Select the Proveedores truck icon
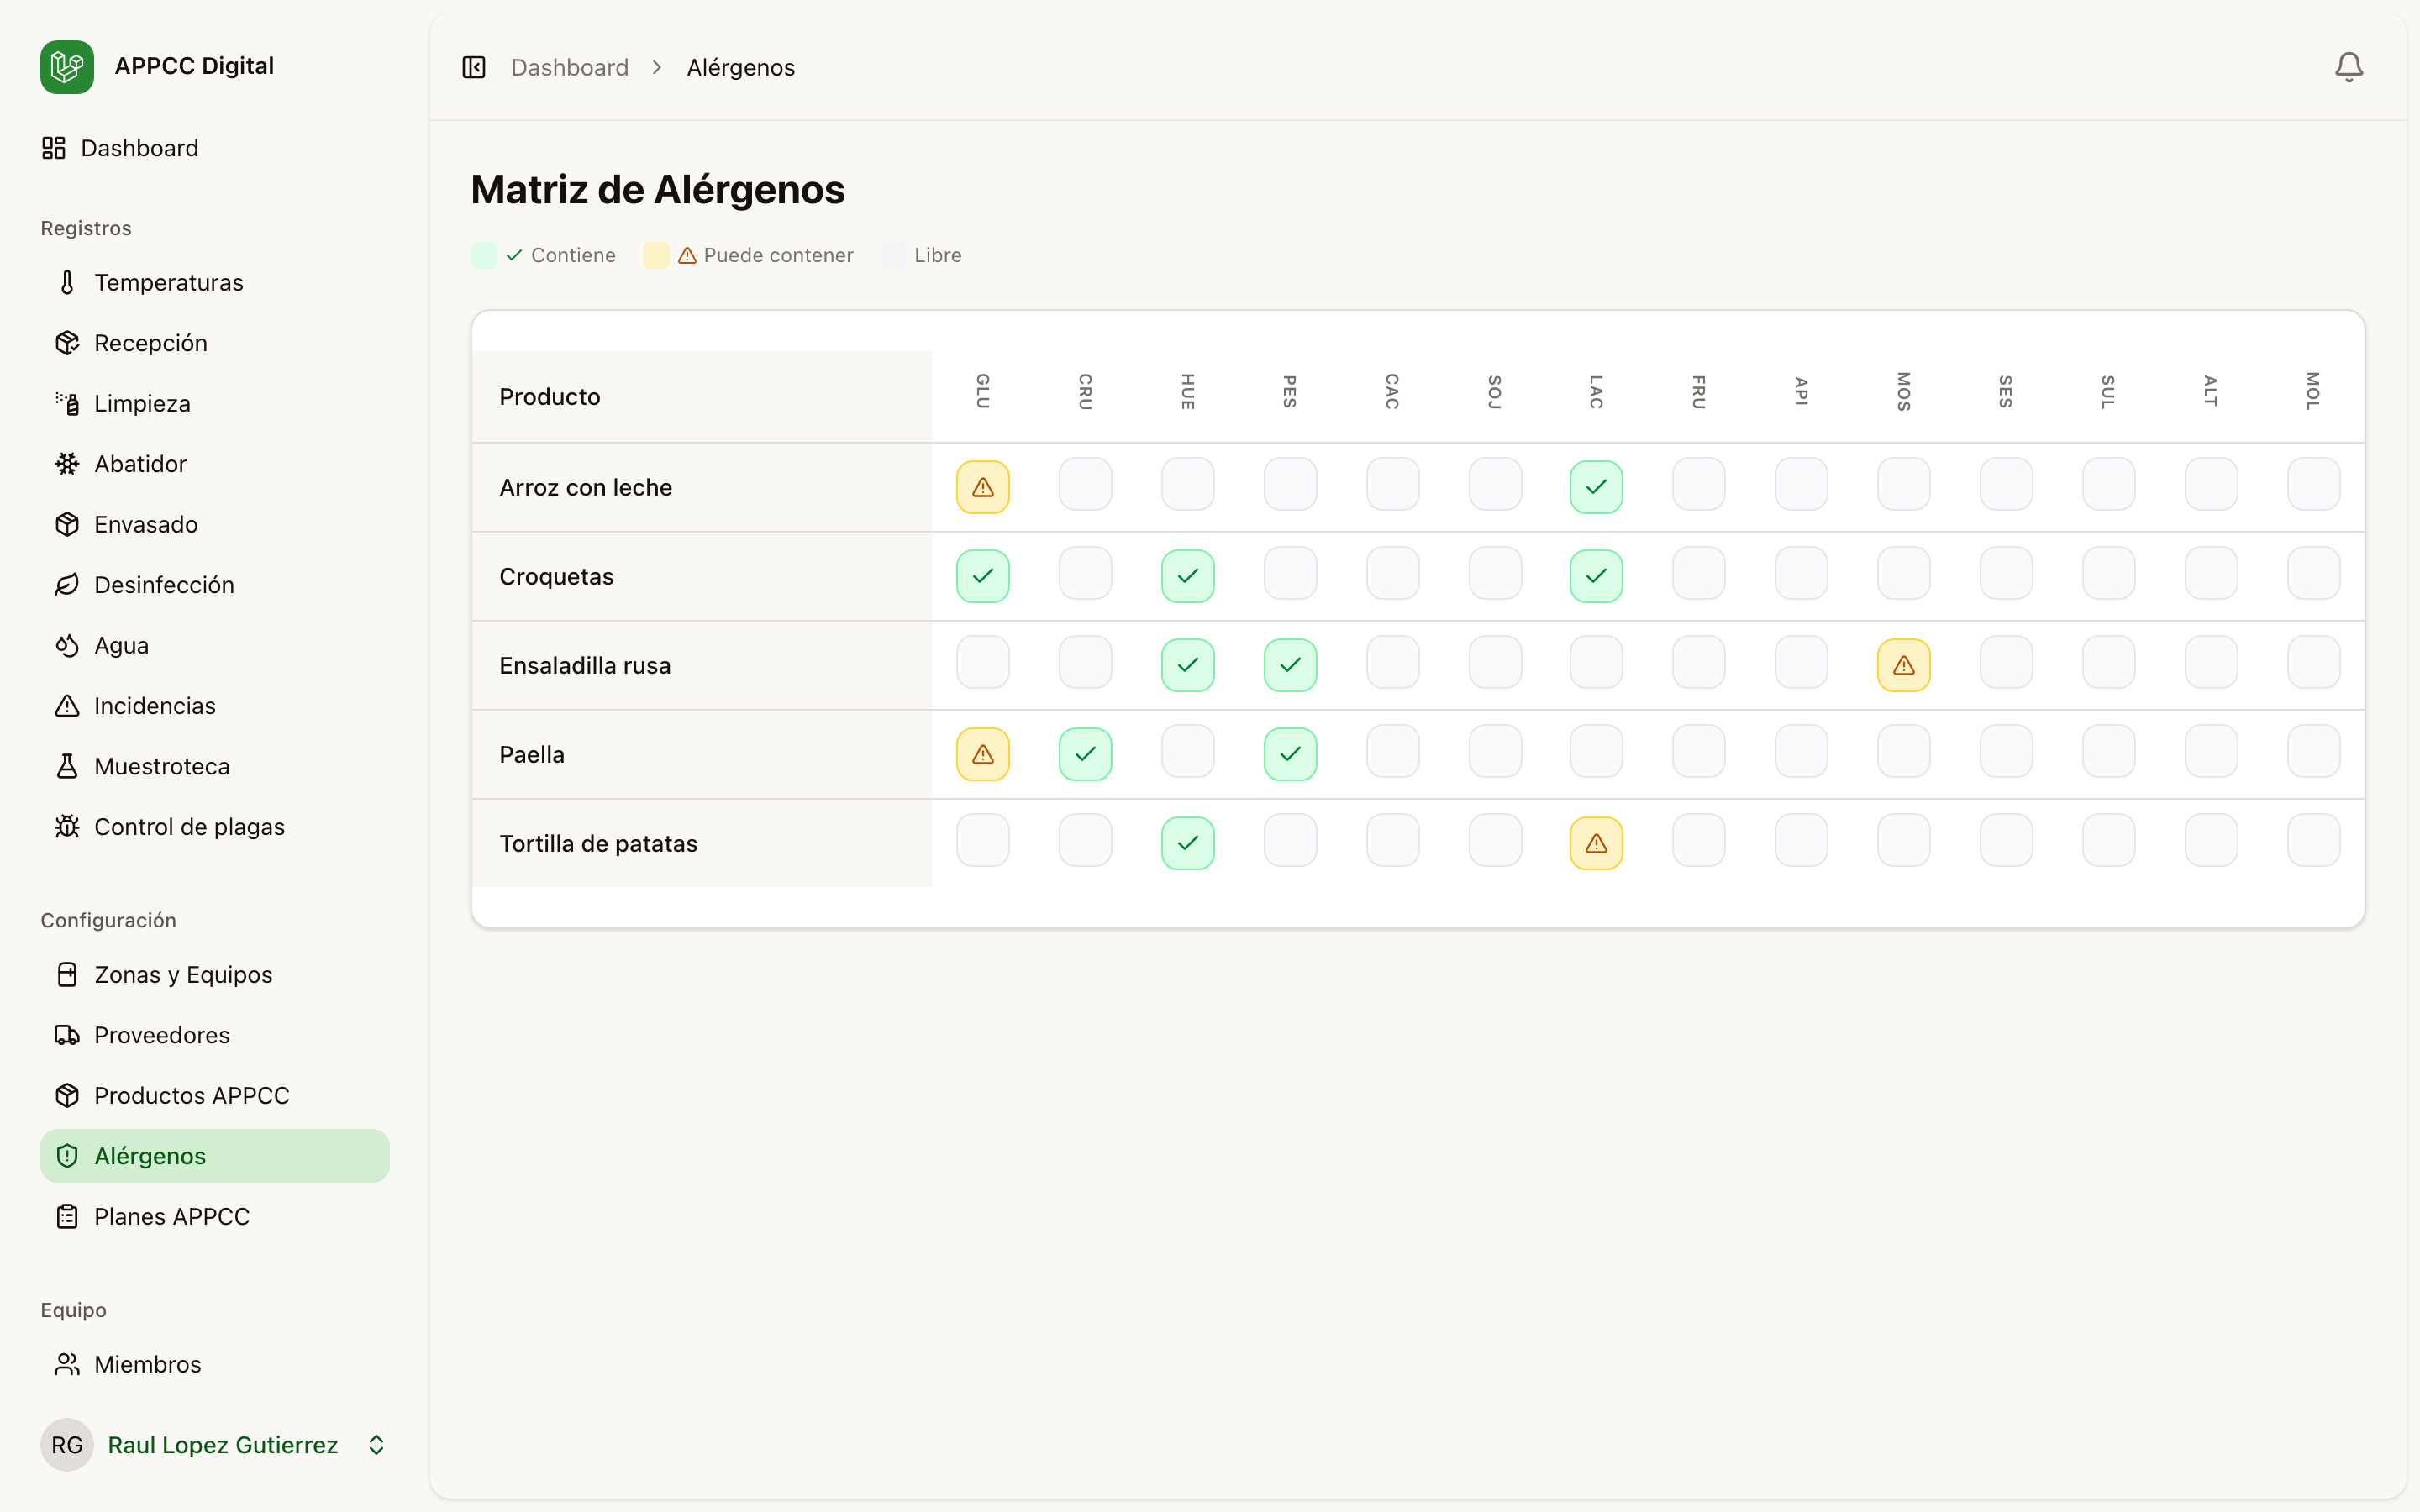 [66, 1035]
